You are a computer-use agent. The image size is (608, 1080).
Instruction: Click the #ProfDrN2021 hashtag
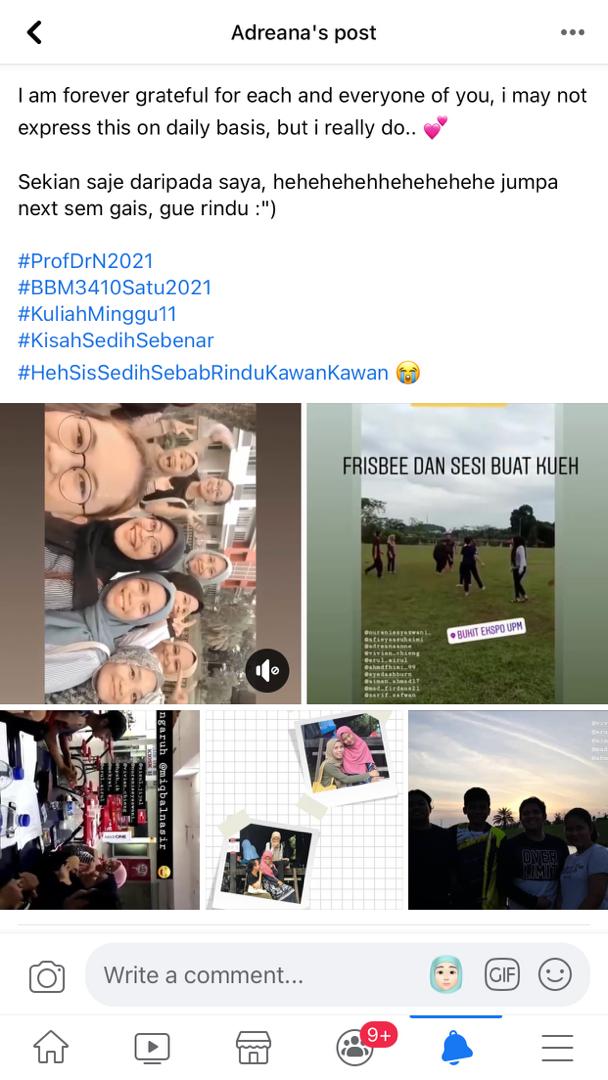(x=85, y=261)
